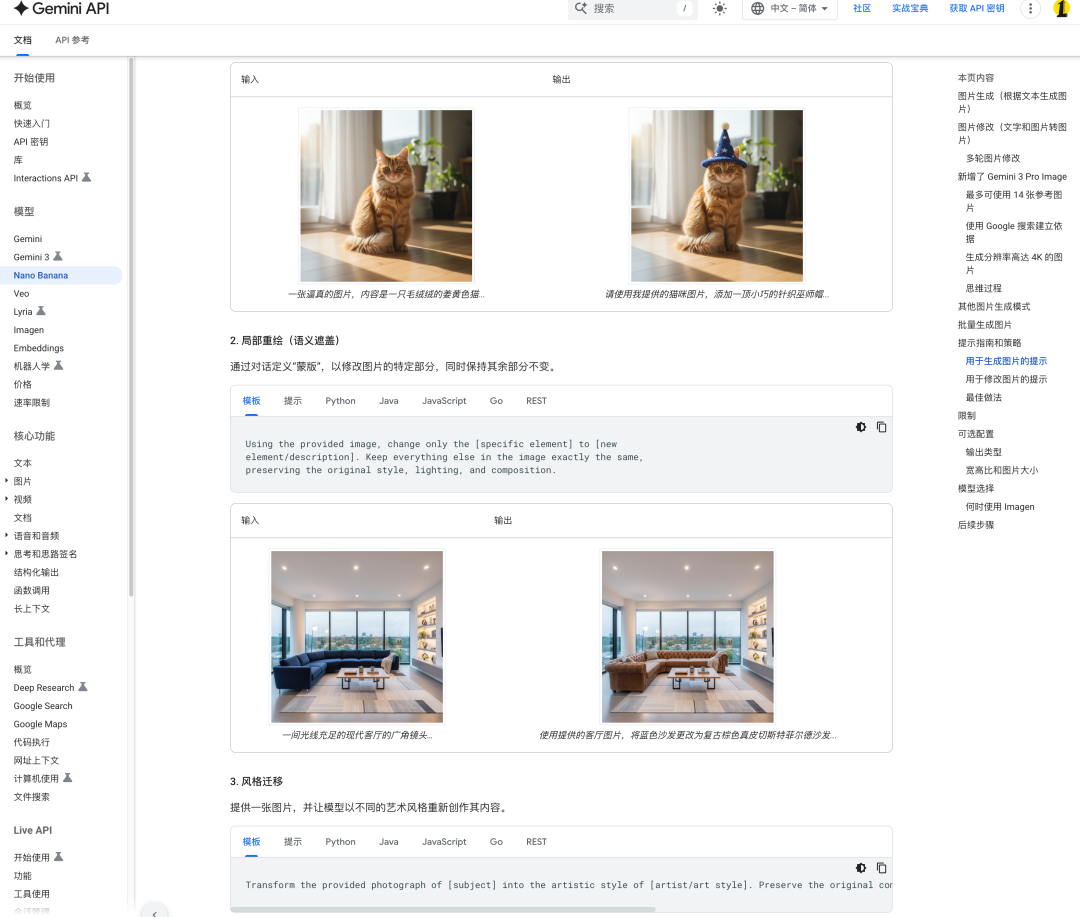Collapse the left sidebar with the arrow button
Image resolution: width=1080 pixels, height=917 pixels.
pyautogui.click(x=154, y=911)
